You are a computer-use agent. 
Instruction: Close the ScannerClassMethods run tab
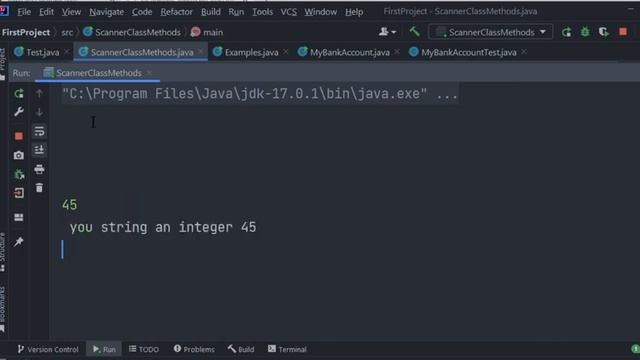click(150, 73)
